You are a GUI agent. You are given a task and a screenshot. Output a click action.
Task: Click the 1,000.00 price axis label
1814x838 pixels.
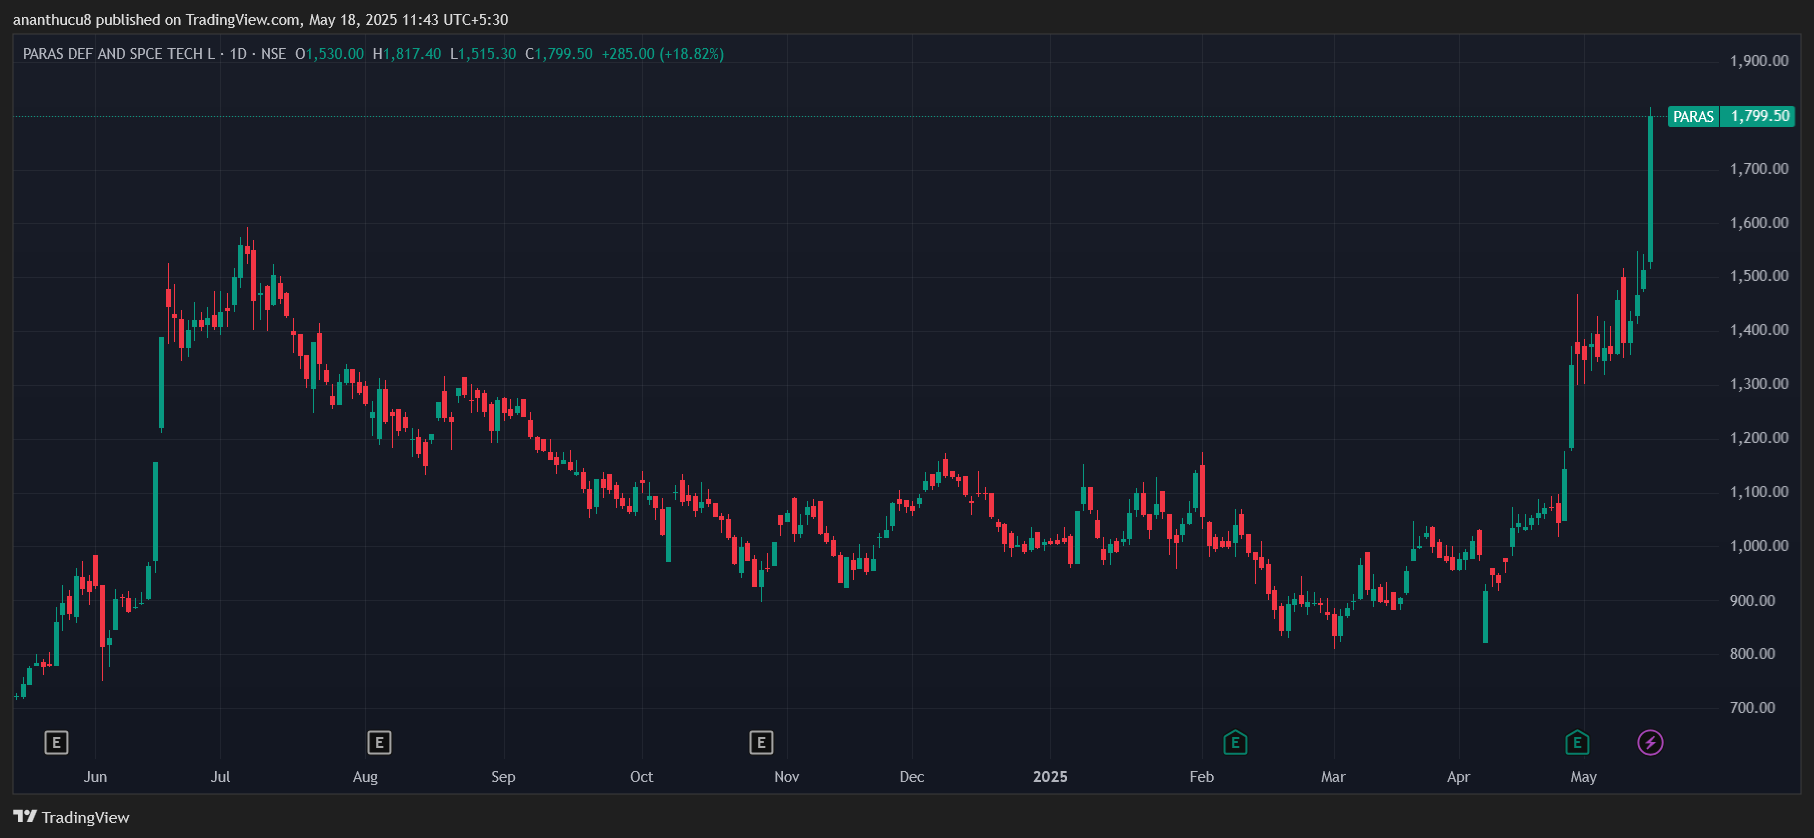[x=1759, y=546]
